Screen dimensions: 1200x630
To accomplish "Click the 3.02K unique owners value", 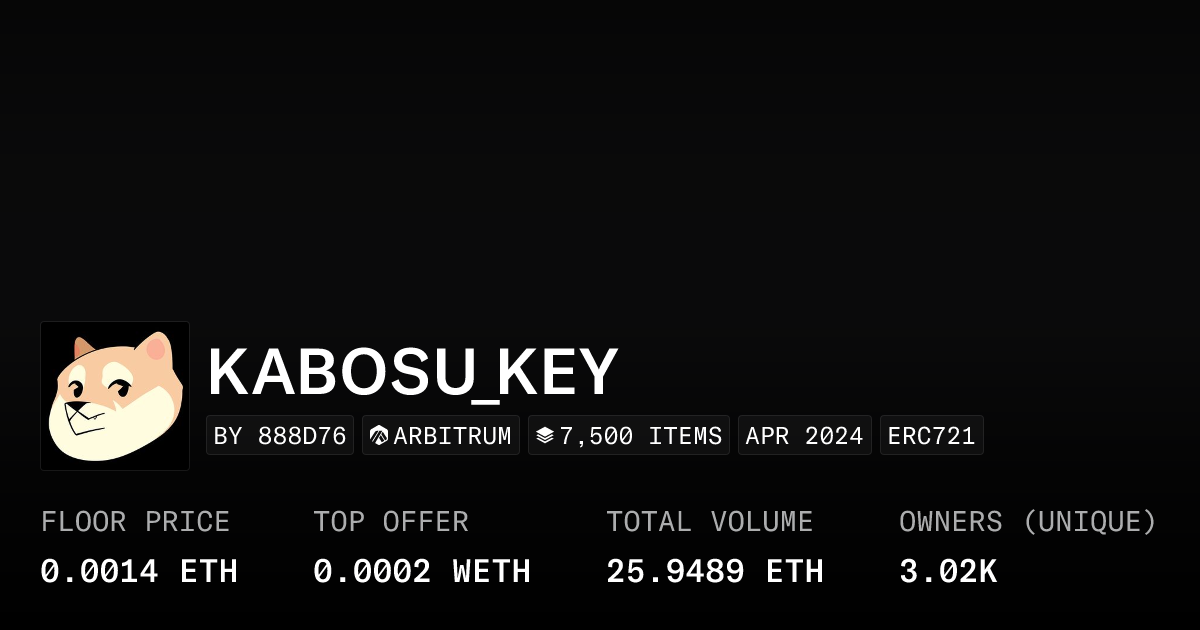I will coord(948,572).
